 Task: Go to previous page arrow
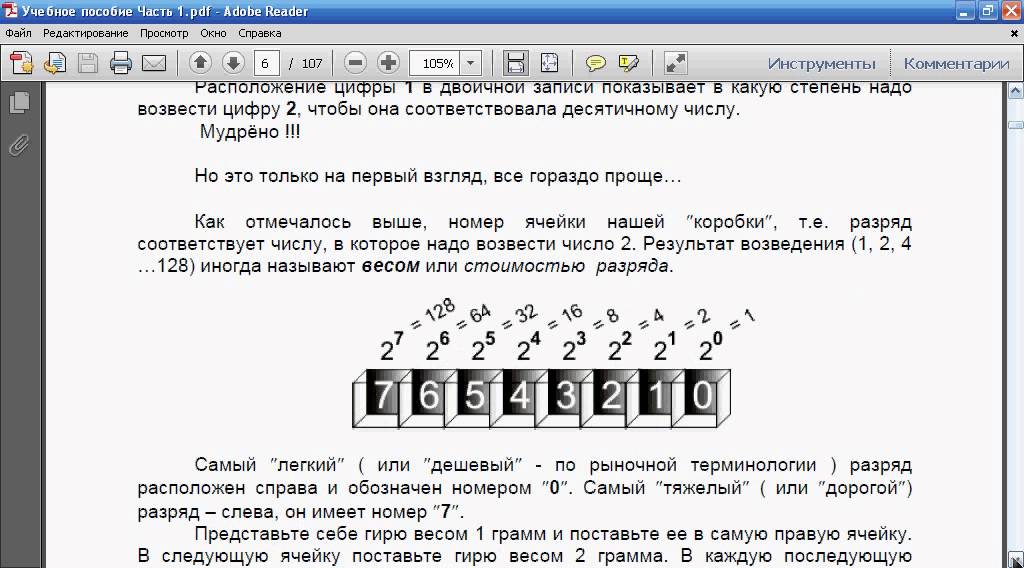[x=200, y=63]
